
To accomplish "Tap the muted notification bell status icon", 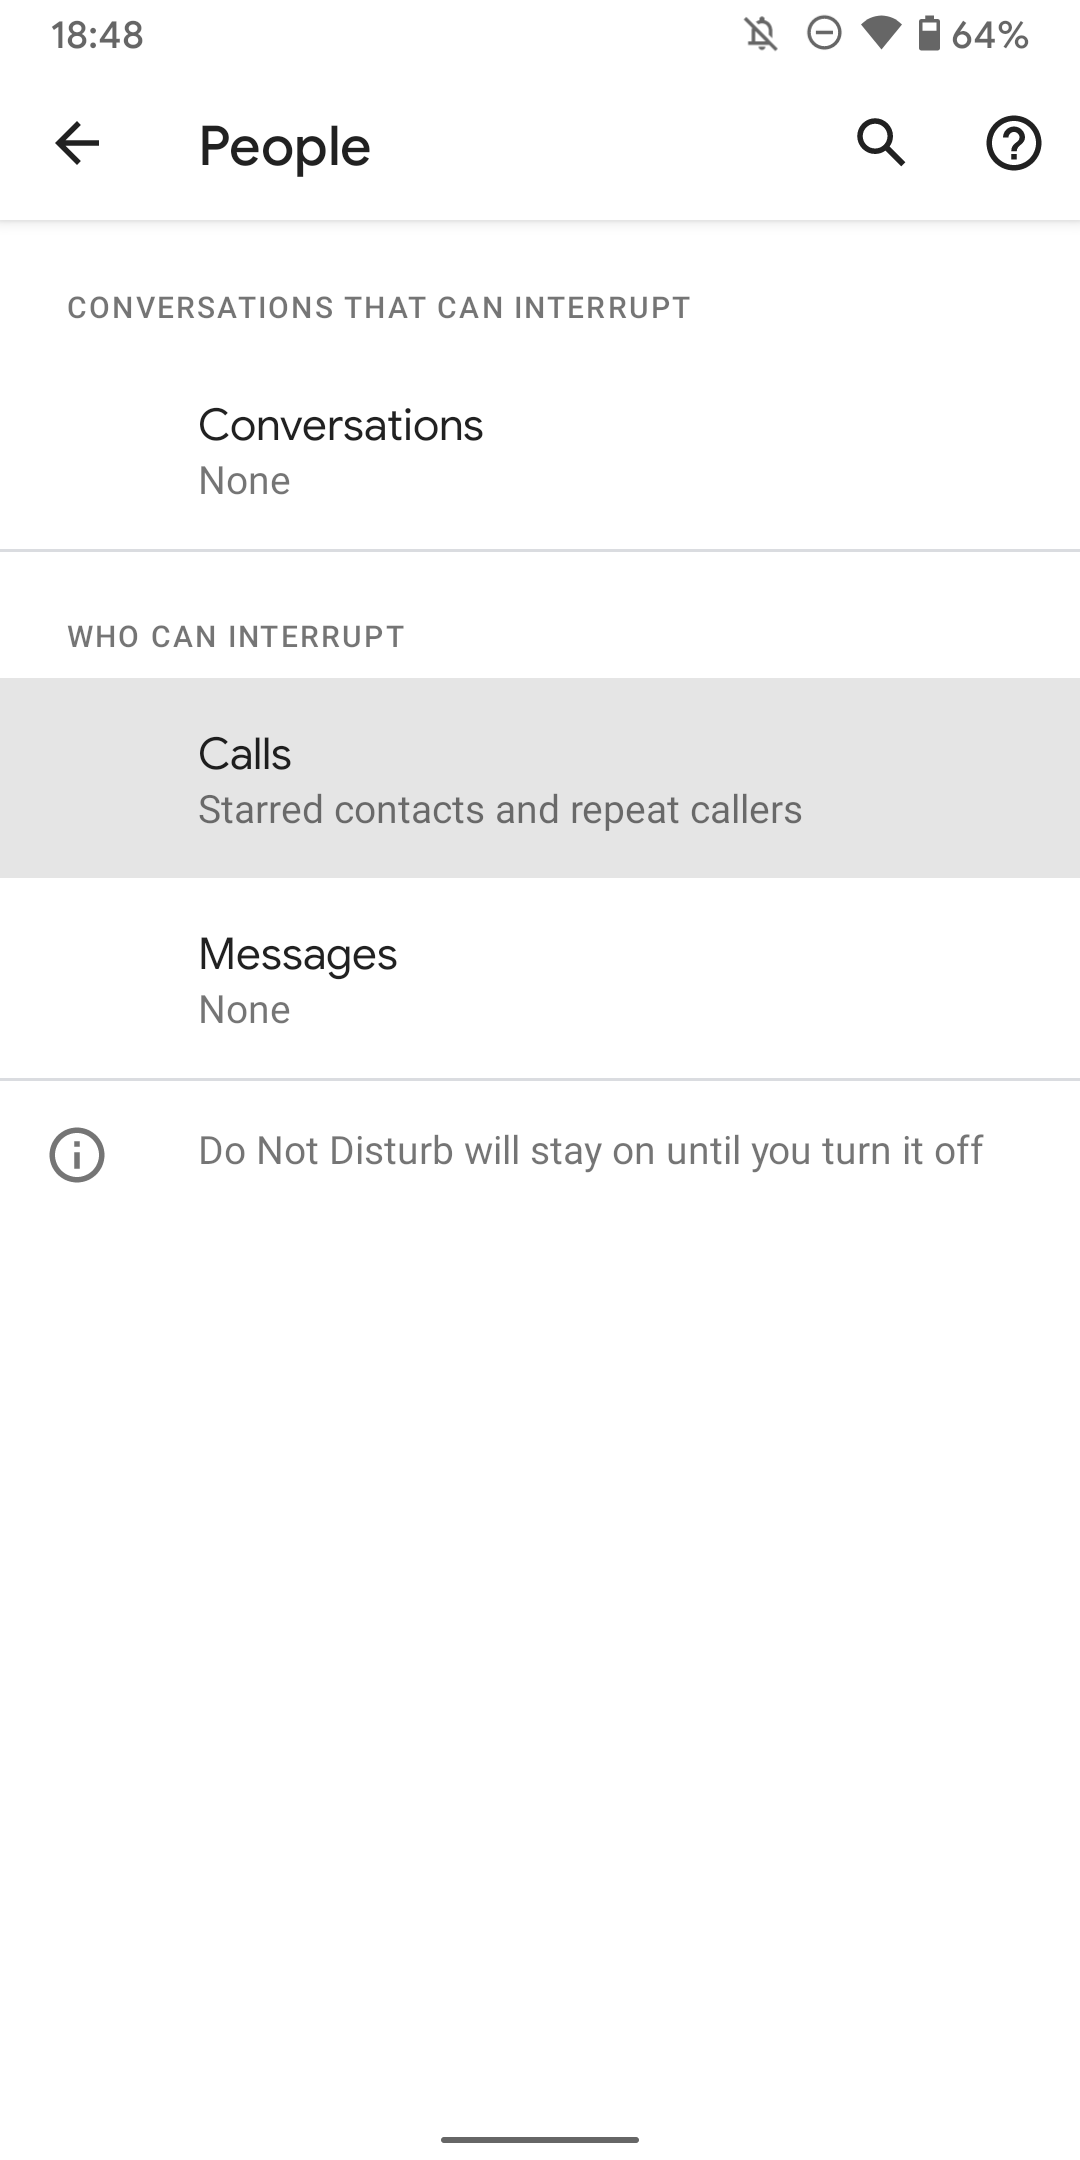I will [x=760, y=35].
